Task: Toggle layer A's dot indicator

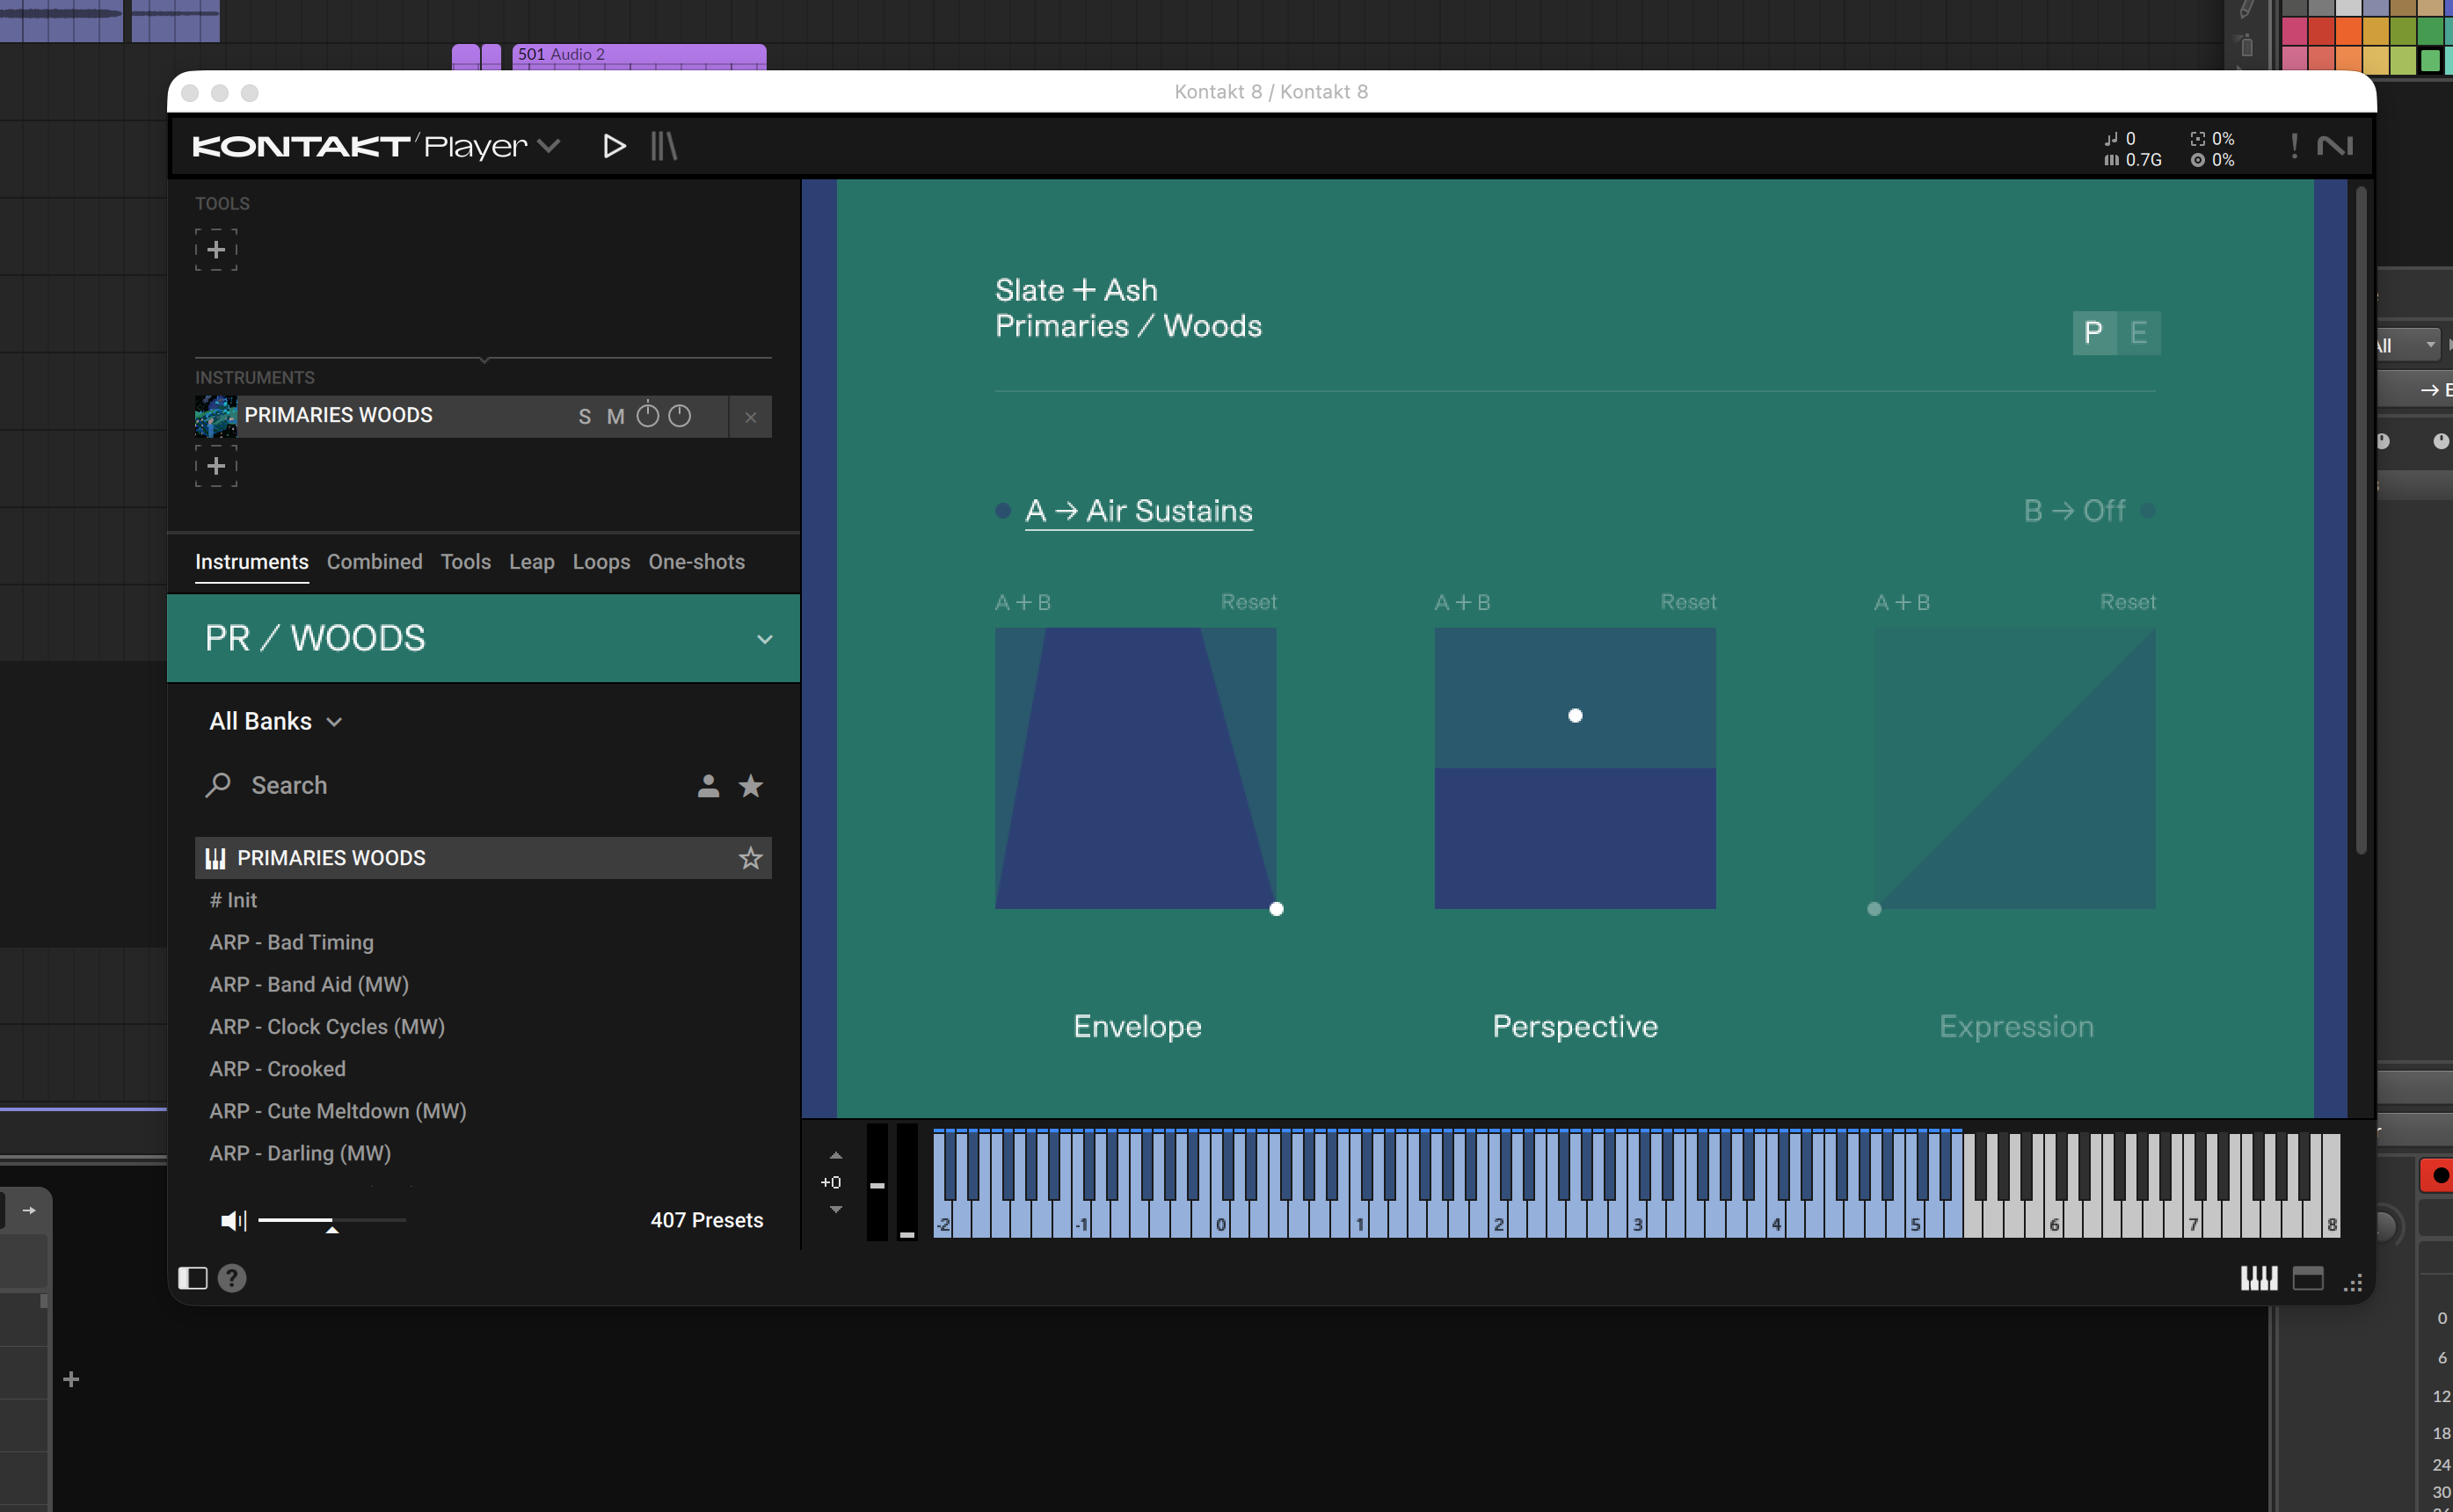Action: 1003,511
